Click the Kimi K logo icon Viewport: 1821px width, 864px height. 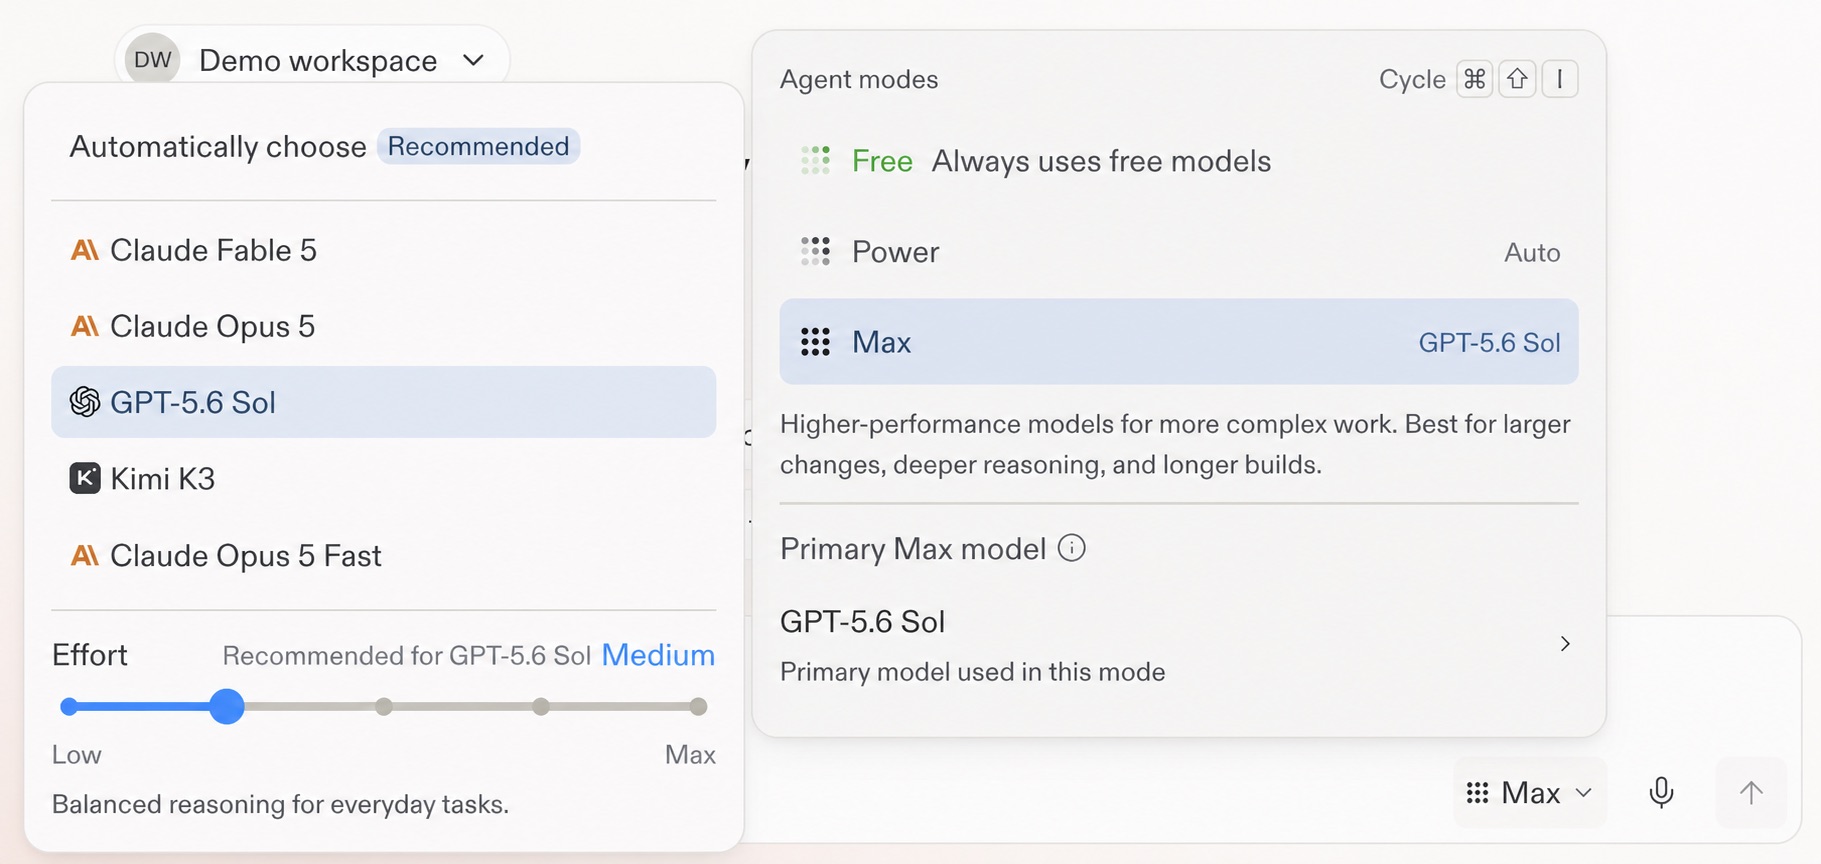(x=85, y=479)
